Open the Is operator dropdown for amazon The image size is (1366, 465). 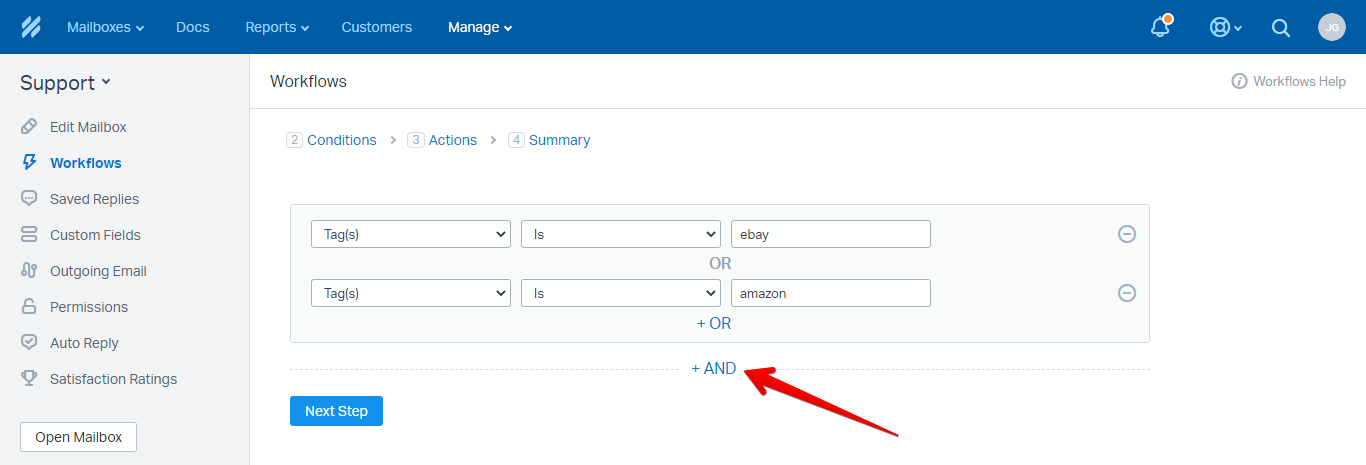(x=621, y=293)
